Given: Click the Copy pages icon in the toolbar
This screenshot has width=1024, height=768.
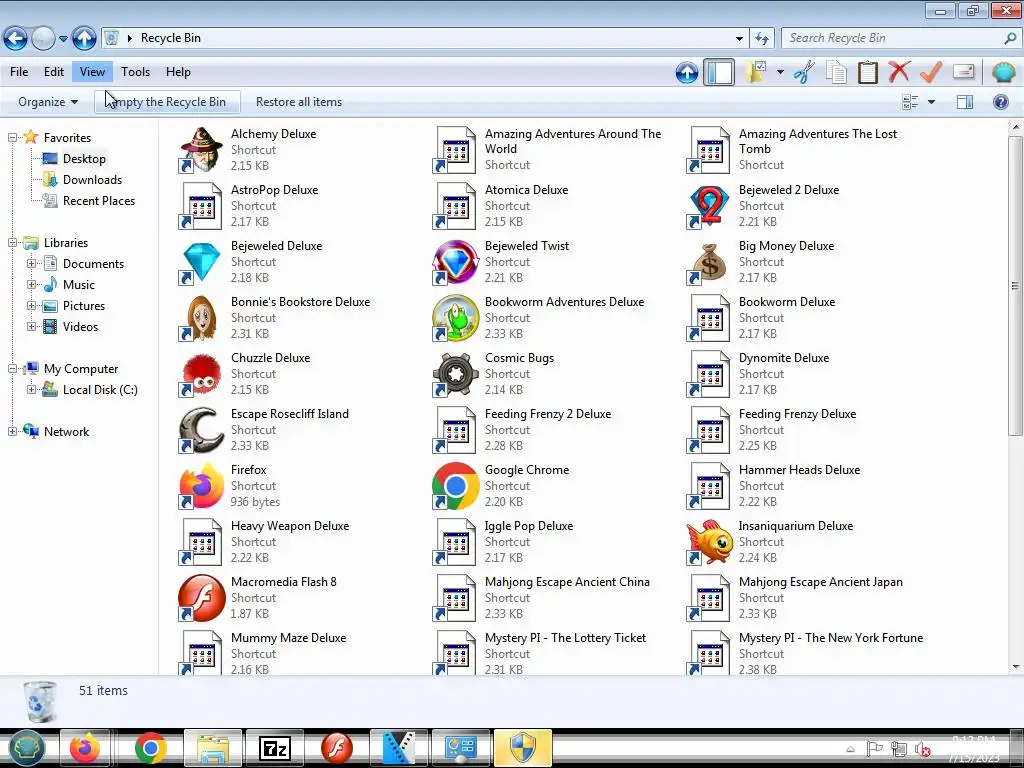Looking at the screenshot, I should 836,72.
